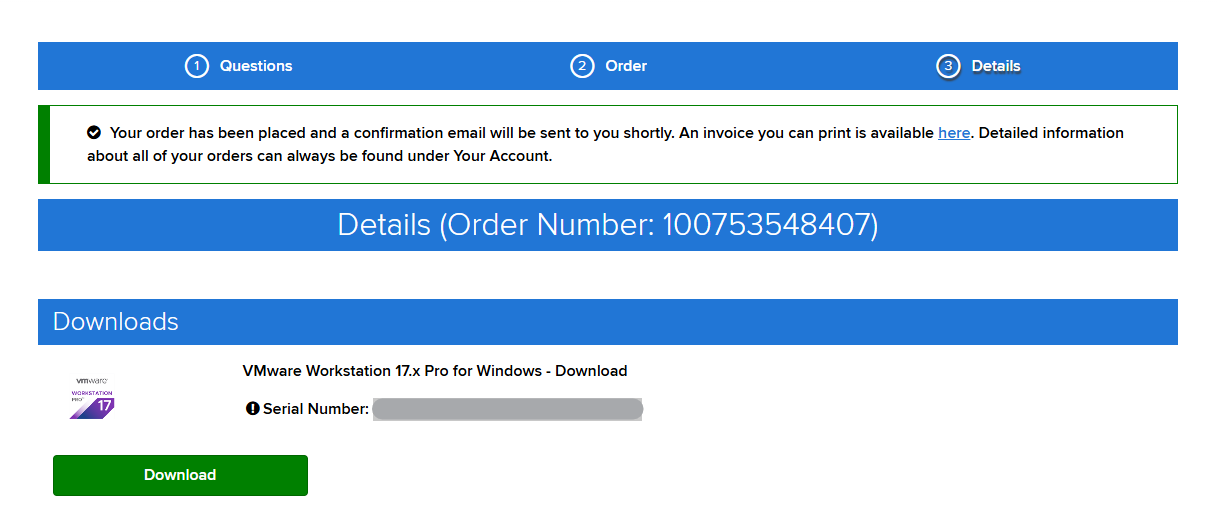Go to the Order step
1217x525 pixels.
[626, 66]
